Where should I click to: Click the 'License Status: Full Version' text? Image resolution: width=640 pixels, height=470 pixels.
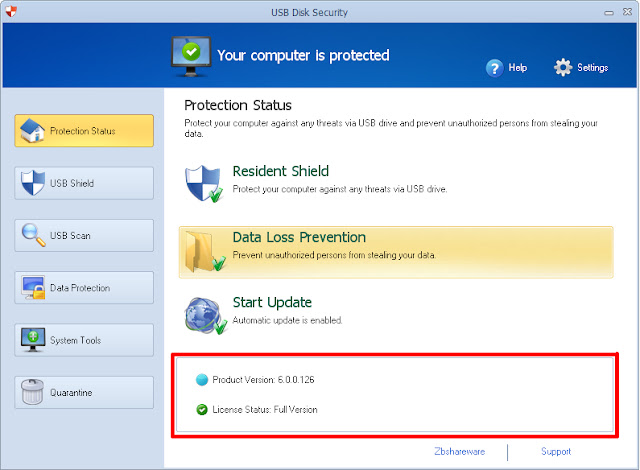click(264, 410)
